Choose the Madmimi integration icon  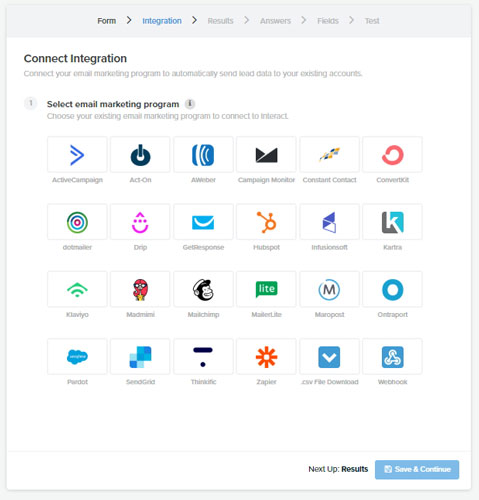[140, 289]
